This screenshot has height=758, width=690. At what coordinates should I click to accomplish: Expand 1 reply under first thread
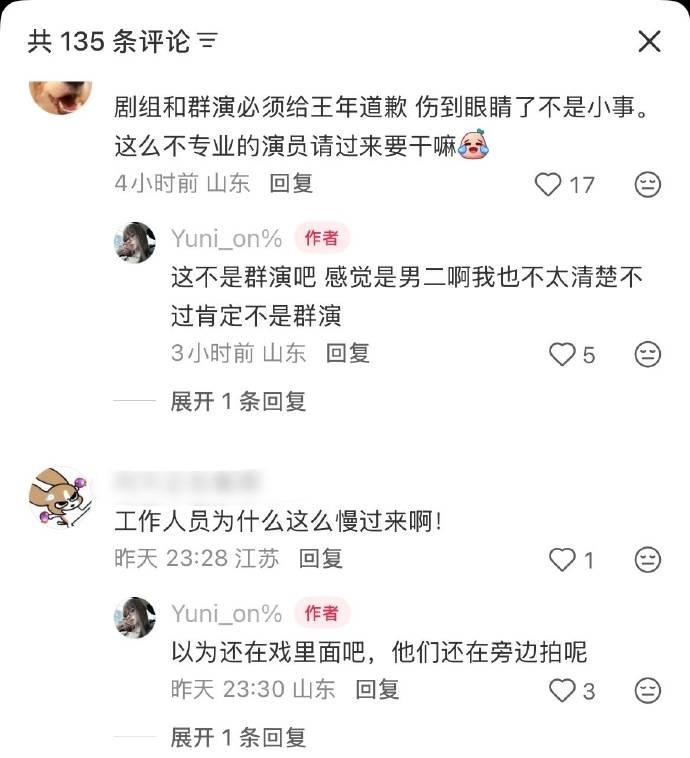(x=238, y=401)
